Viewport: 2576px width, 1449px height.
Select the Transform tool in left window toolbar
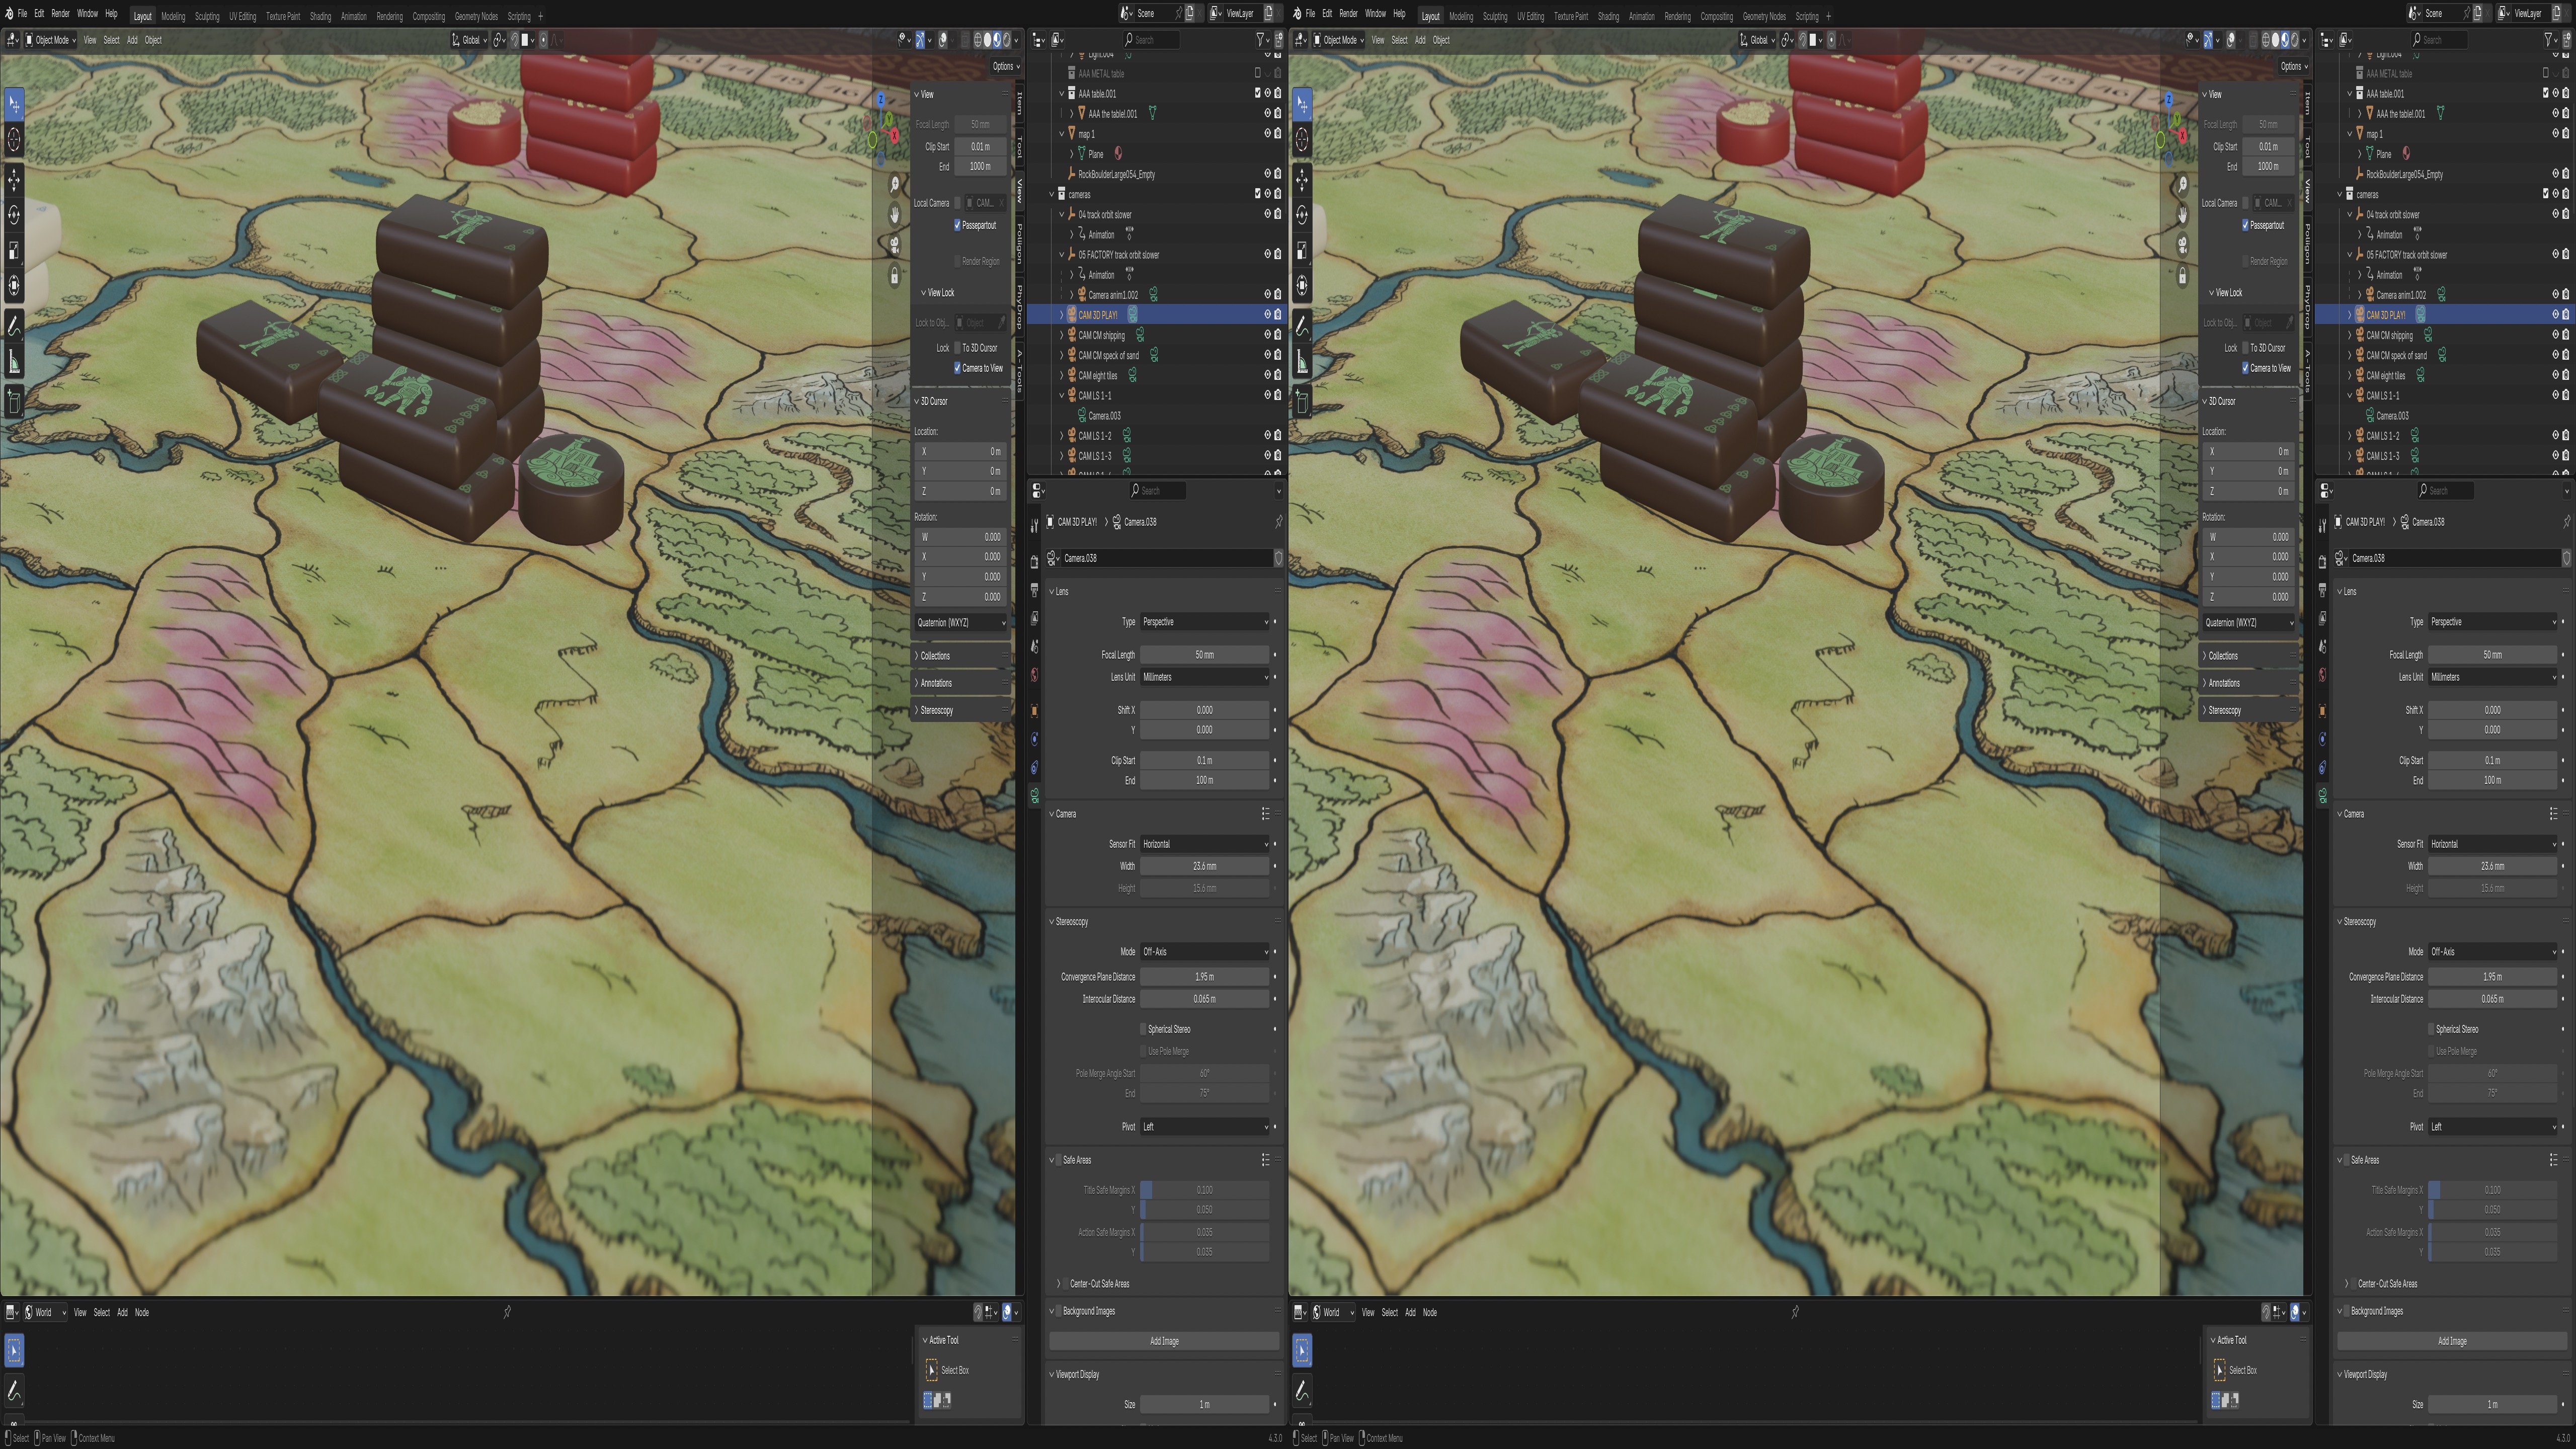(14, 285)
